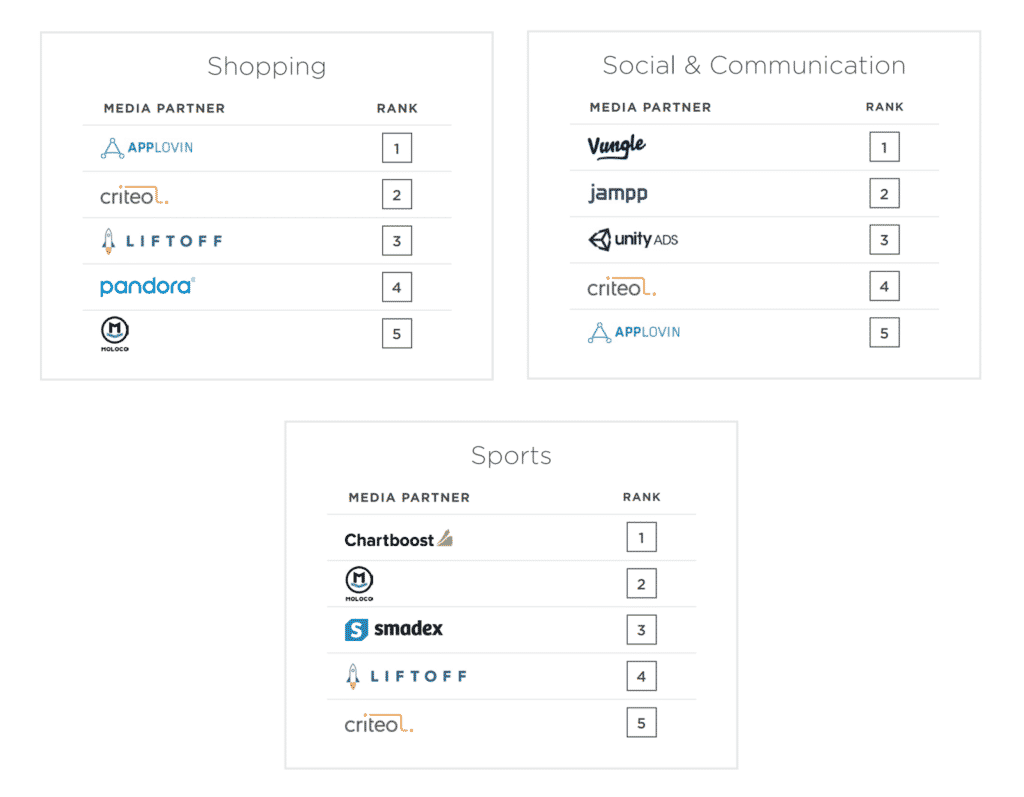Select the Chartboost logo in Sports table

coord(398,540)
